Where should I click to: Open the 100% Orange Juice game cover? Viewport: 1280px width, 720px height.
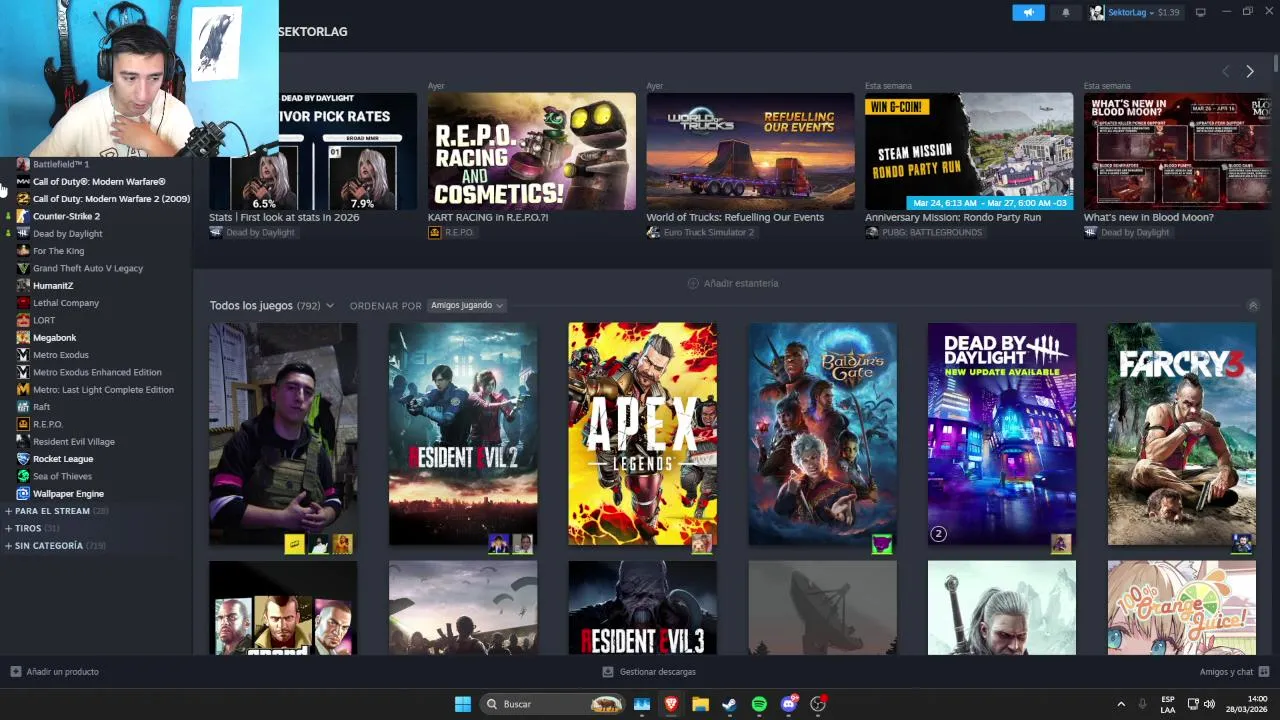(1181, 608)
